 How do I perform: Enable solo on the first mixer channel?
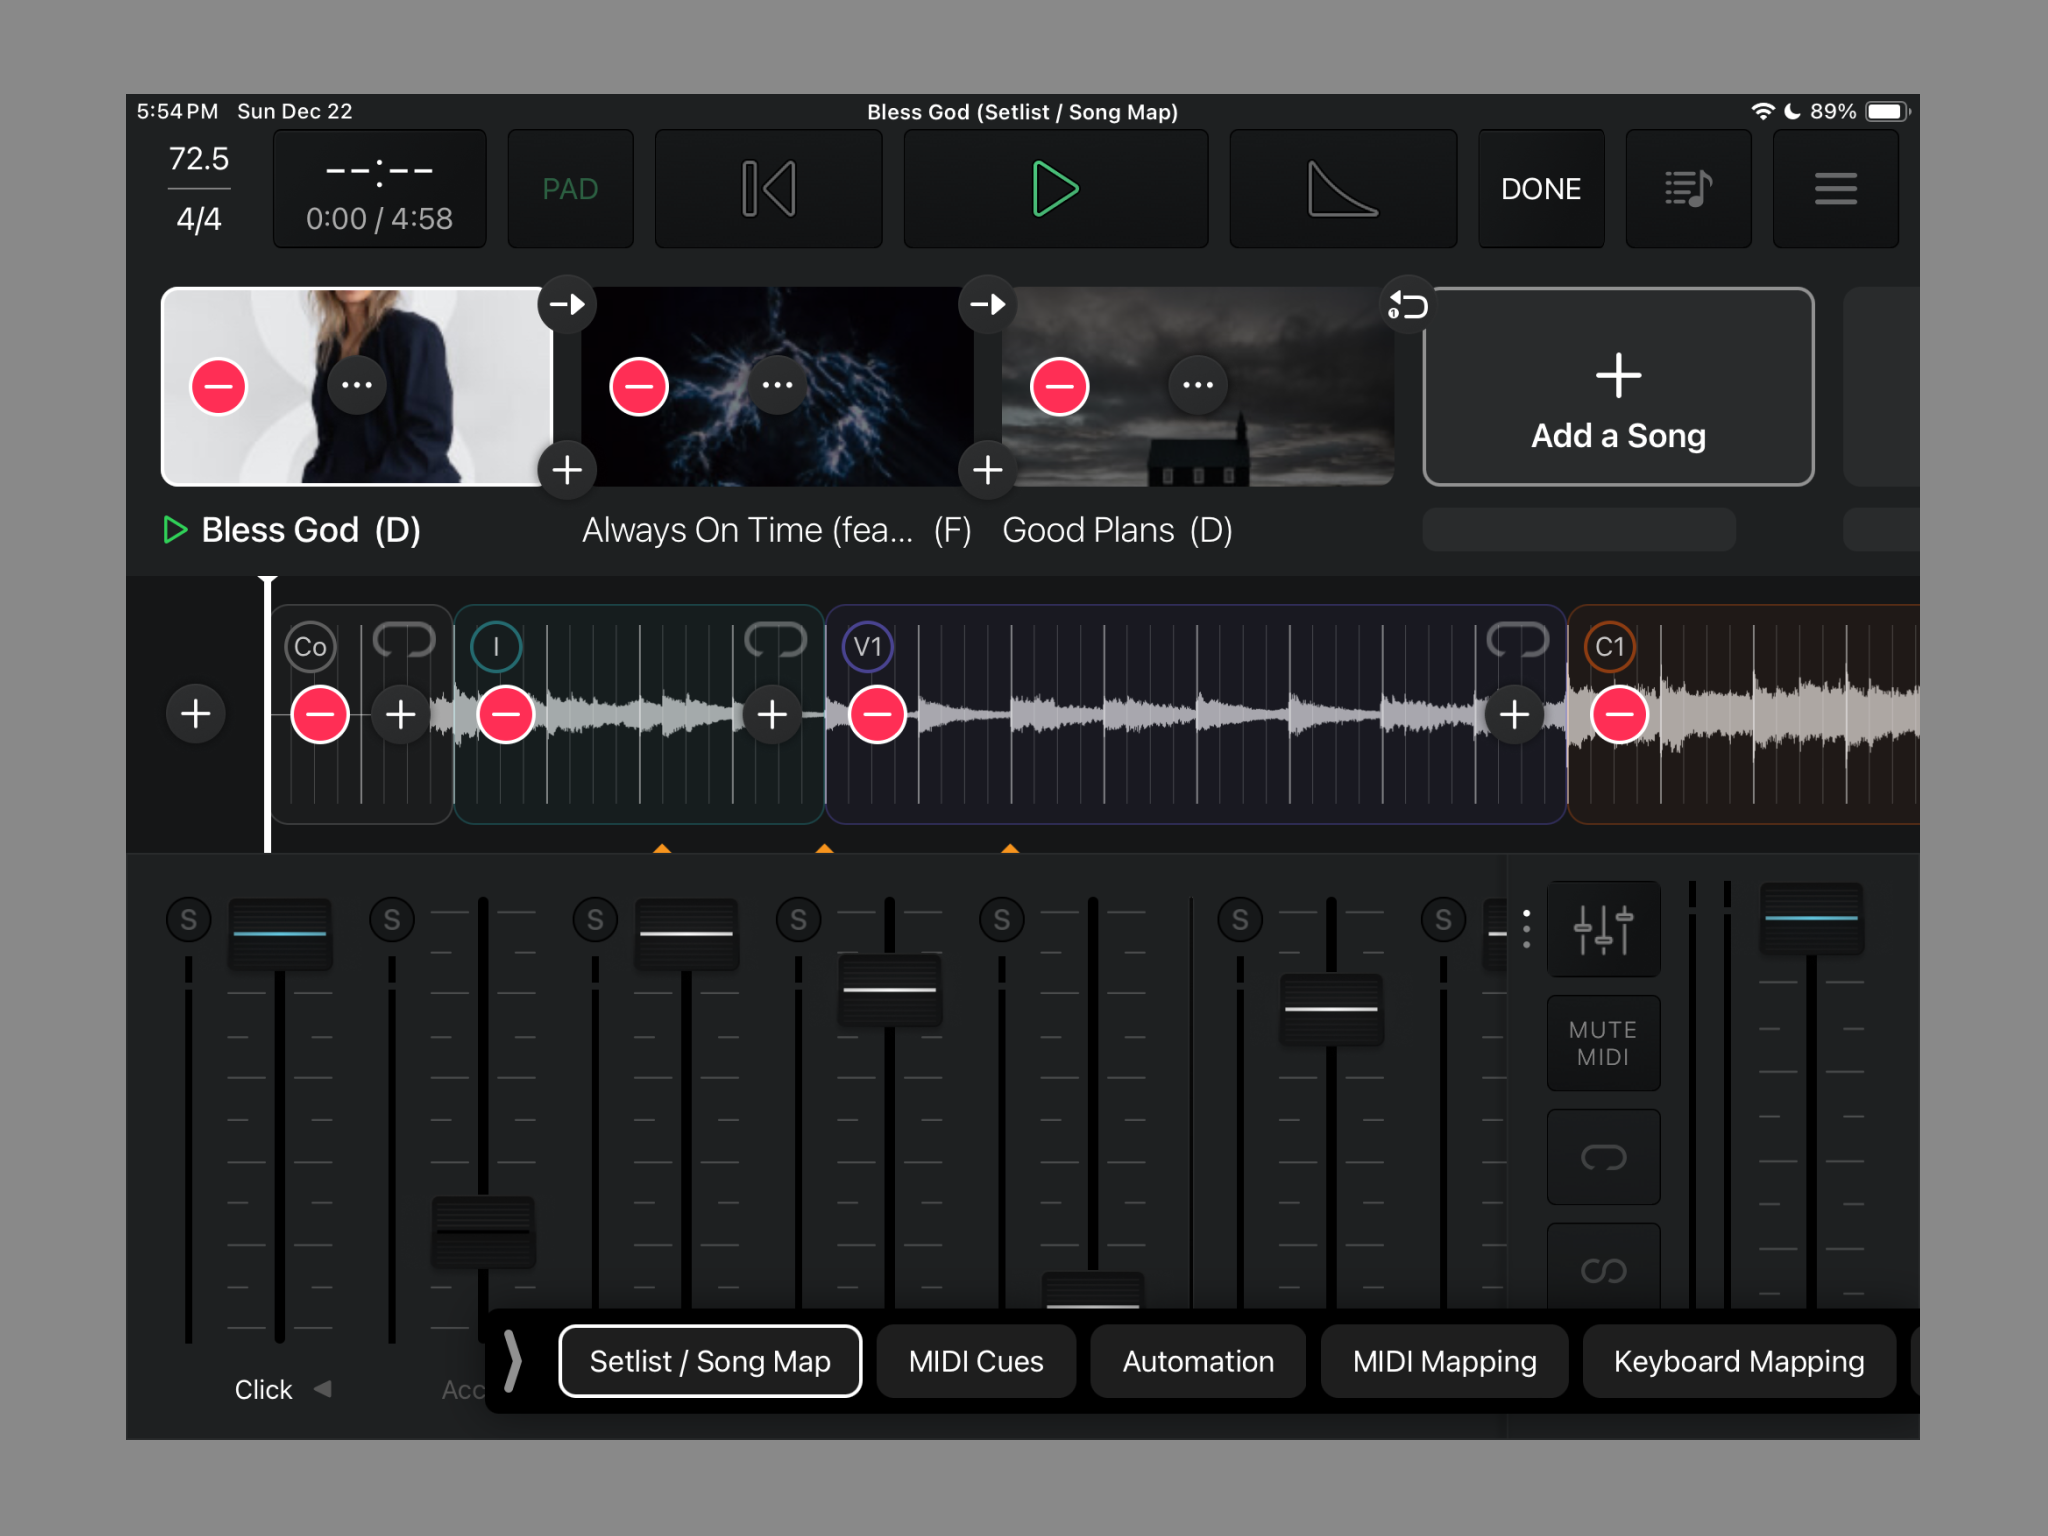[190, 918]
